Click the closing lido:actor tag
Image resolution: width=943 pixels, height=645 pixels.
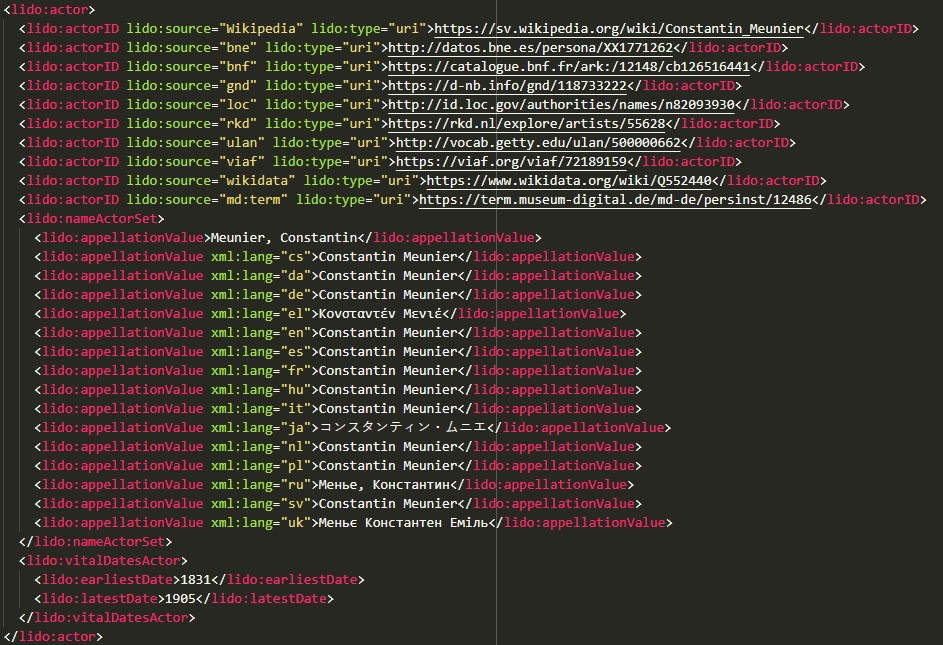(x=53, y=637)
